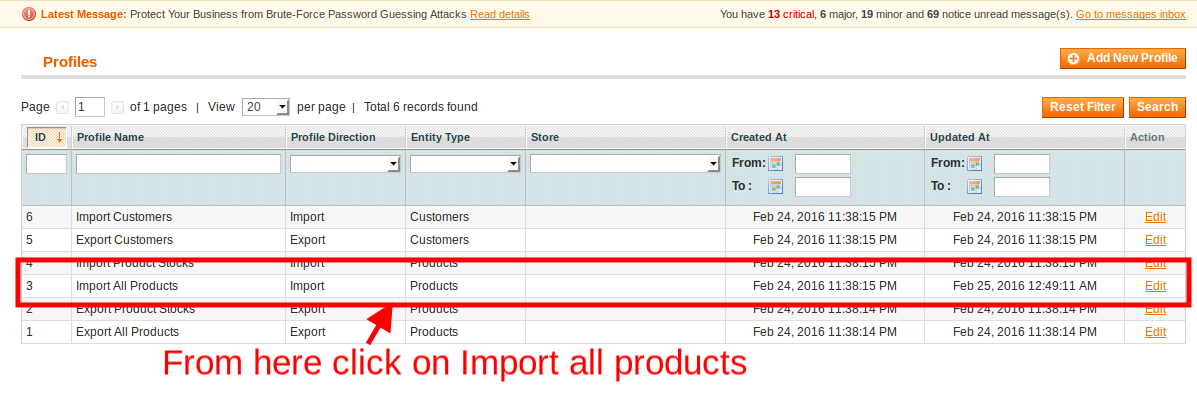The height and width of the screenshot is (393, 1197).
Task: Change the per page View dropdown
Action: (x=266, y=108)
